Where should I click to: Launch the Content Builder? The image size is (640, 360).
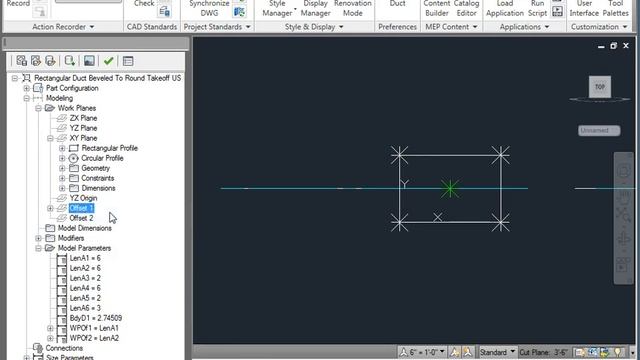[436, 8]
